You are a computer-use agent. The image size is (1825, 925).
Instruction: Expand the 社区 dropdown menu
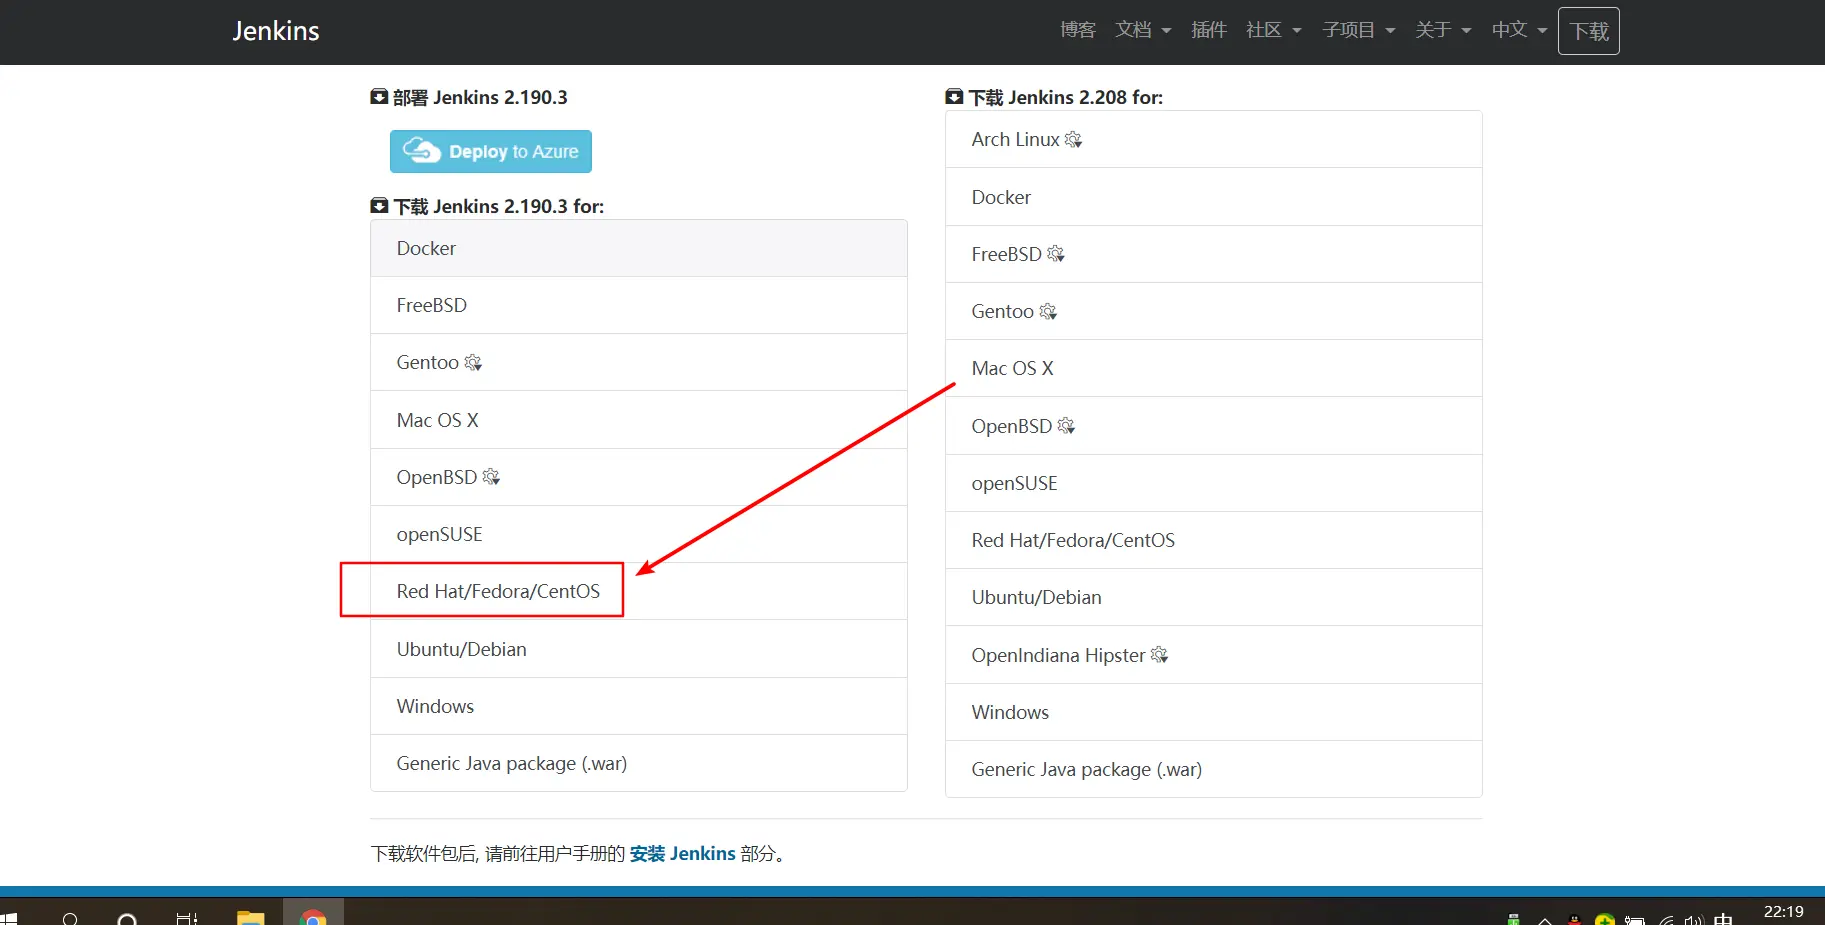(1274, 30)
